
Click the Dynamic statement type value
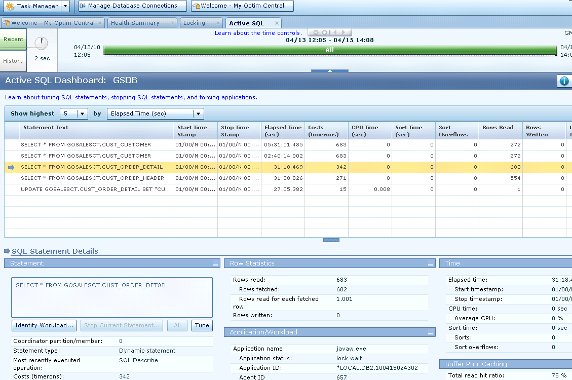click(x=147, y=351)
